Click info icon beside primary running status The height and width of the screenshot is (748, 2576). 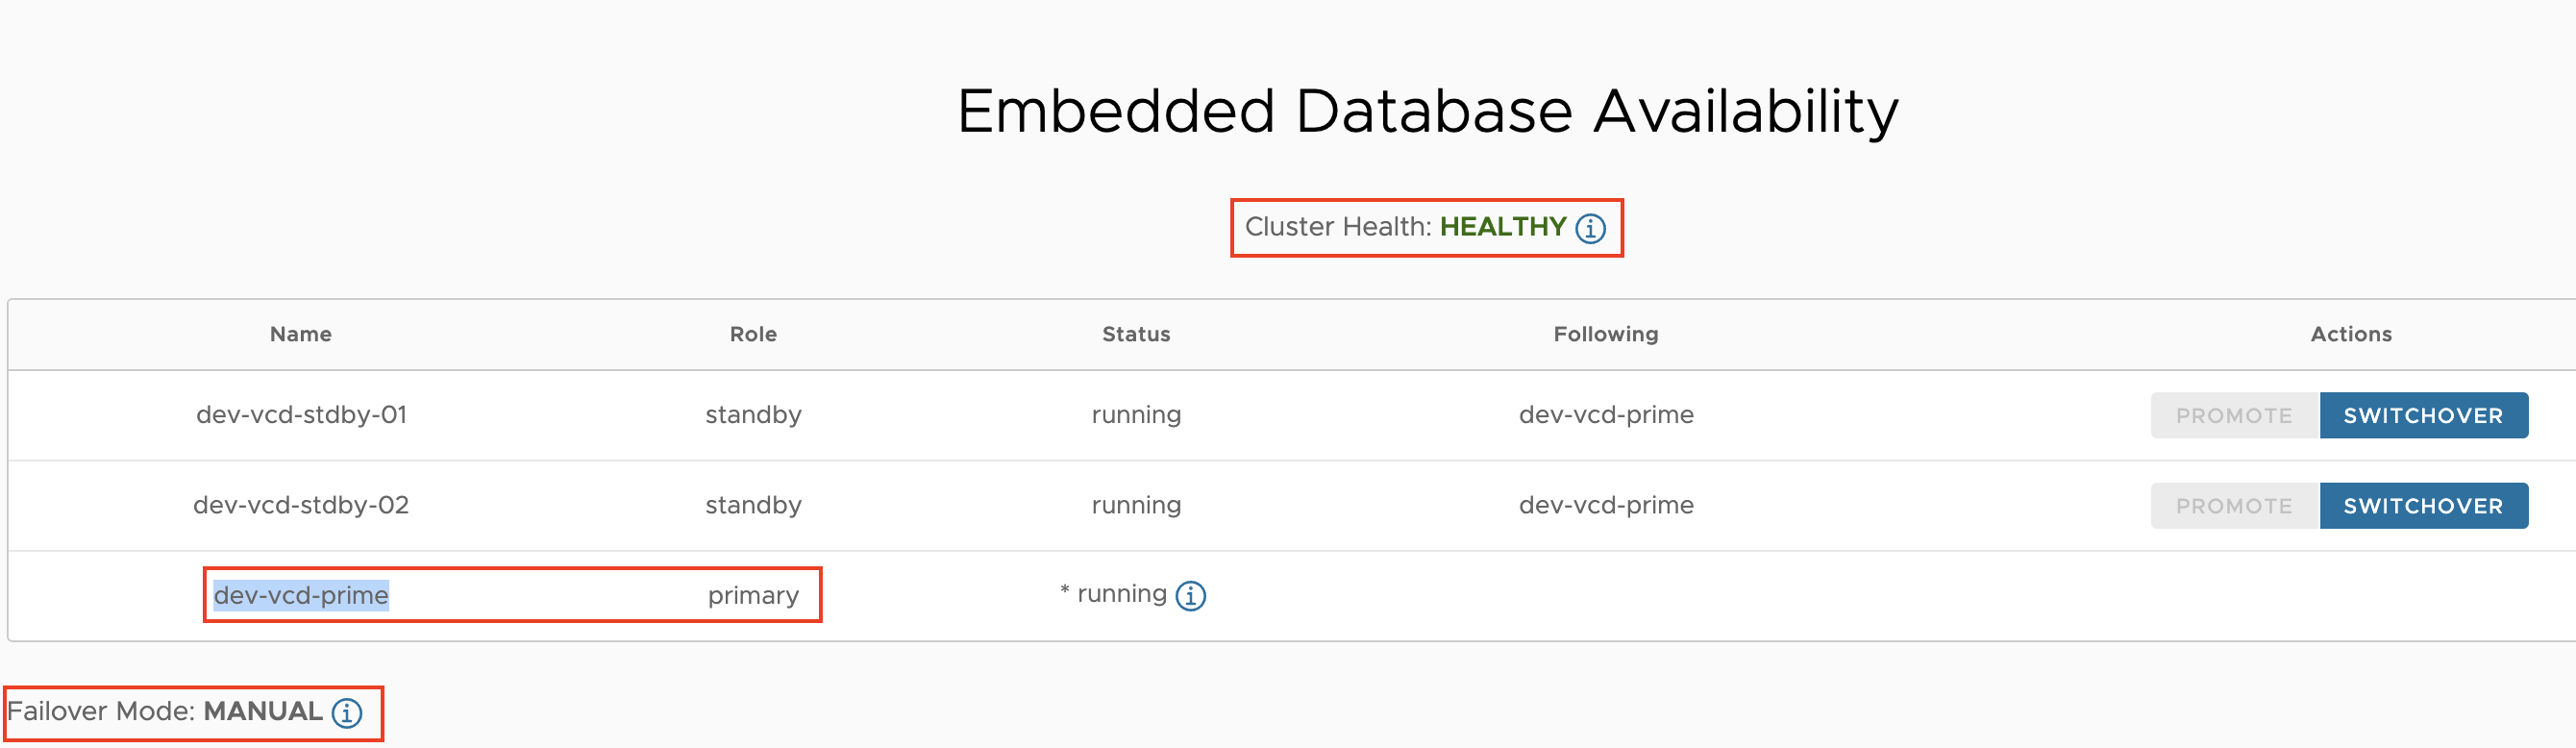click(1190, 596)
